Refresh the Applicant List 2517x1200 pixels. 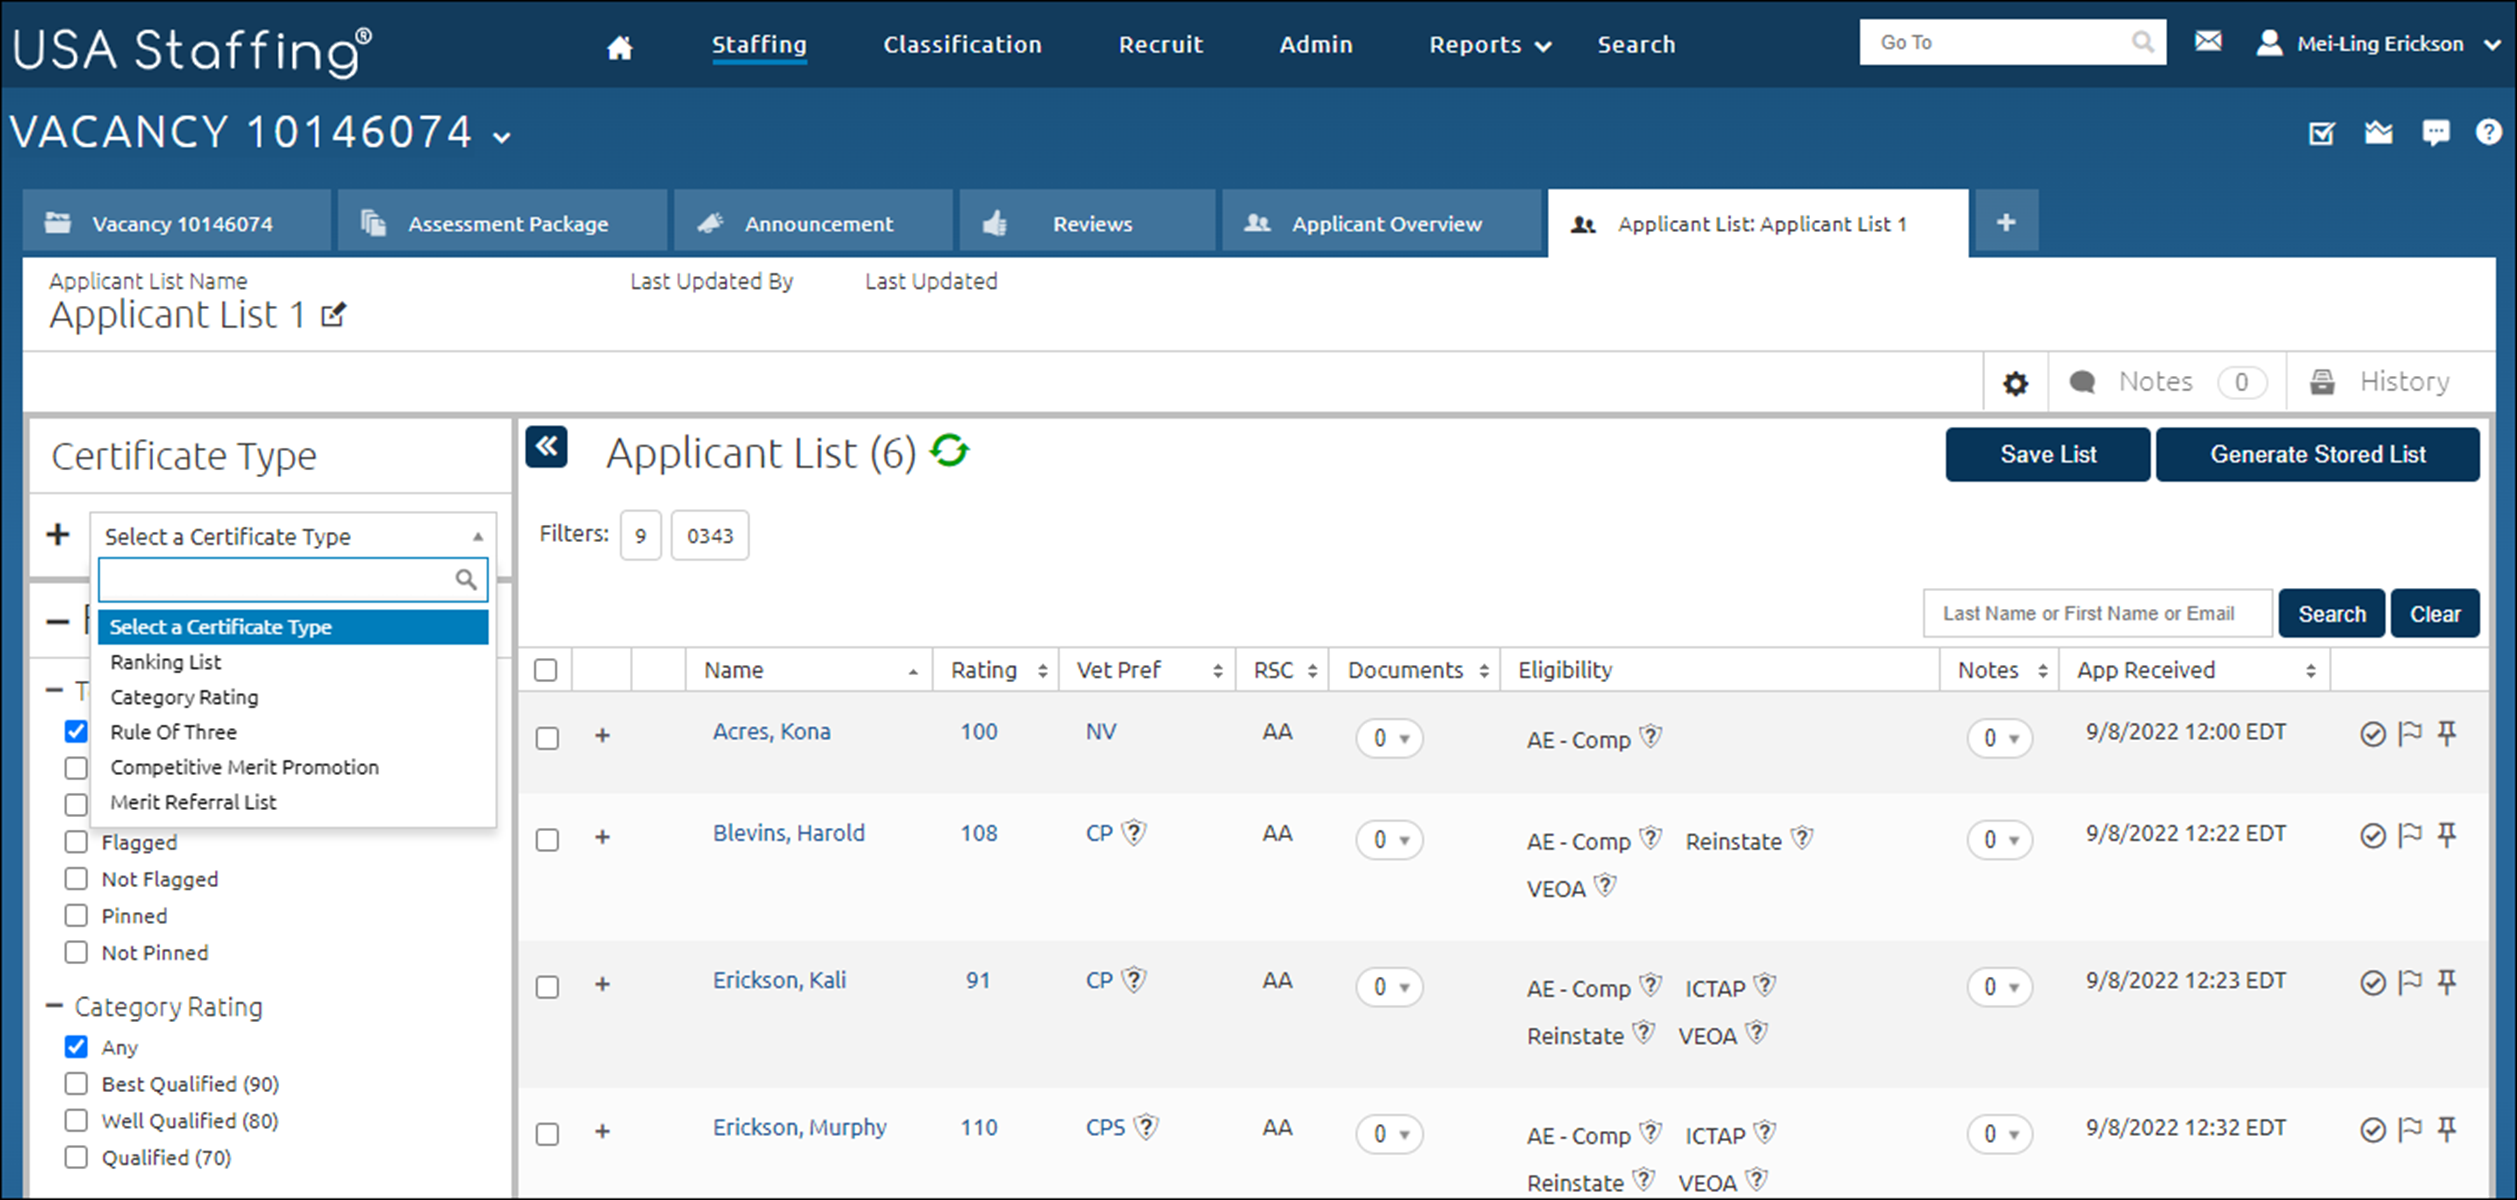(x=949, y=451)
